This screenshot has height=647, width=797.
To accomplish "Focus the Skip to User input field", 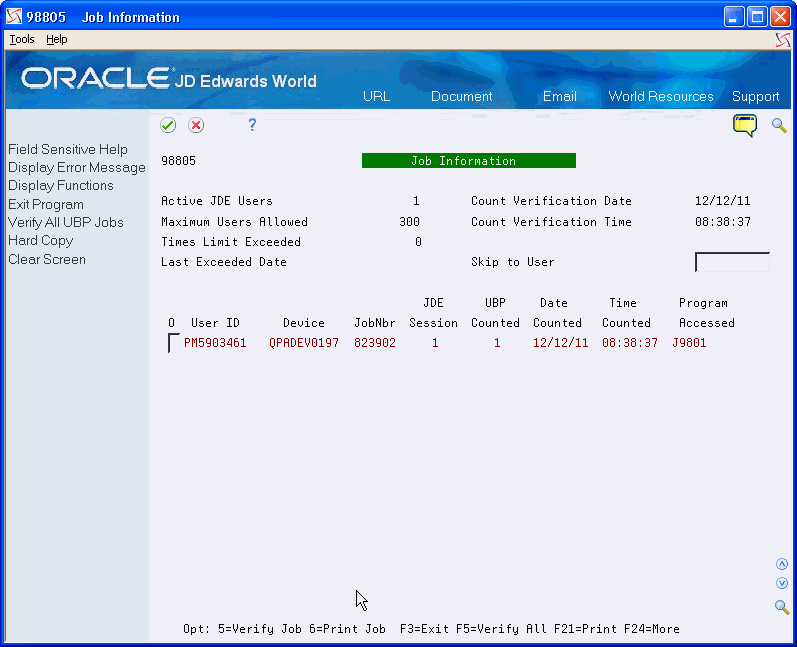I will [732, 262].
